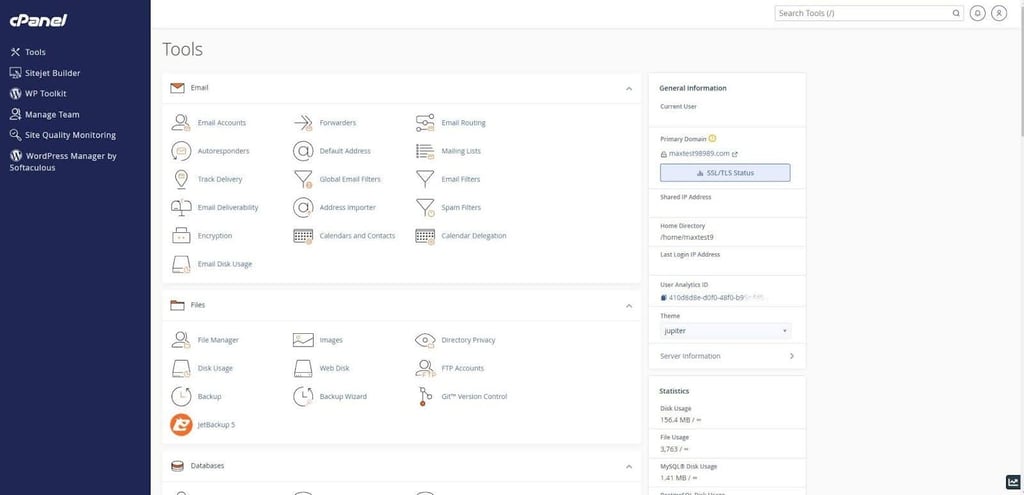Open the Spam Filters icon
The image size is (1024, 495).
pos(425,208)
